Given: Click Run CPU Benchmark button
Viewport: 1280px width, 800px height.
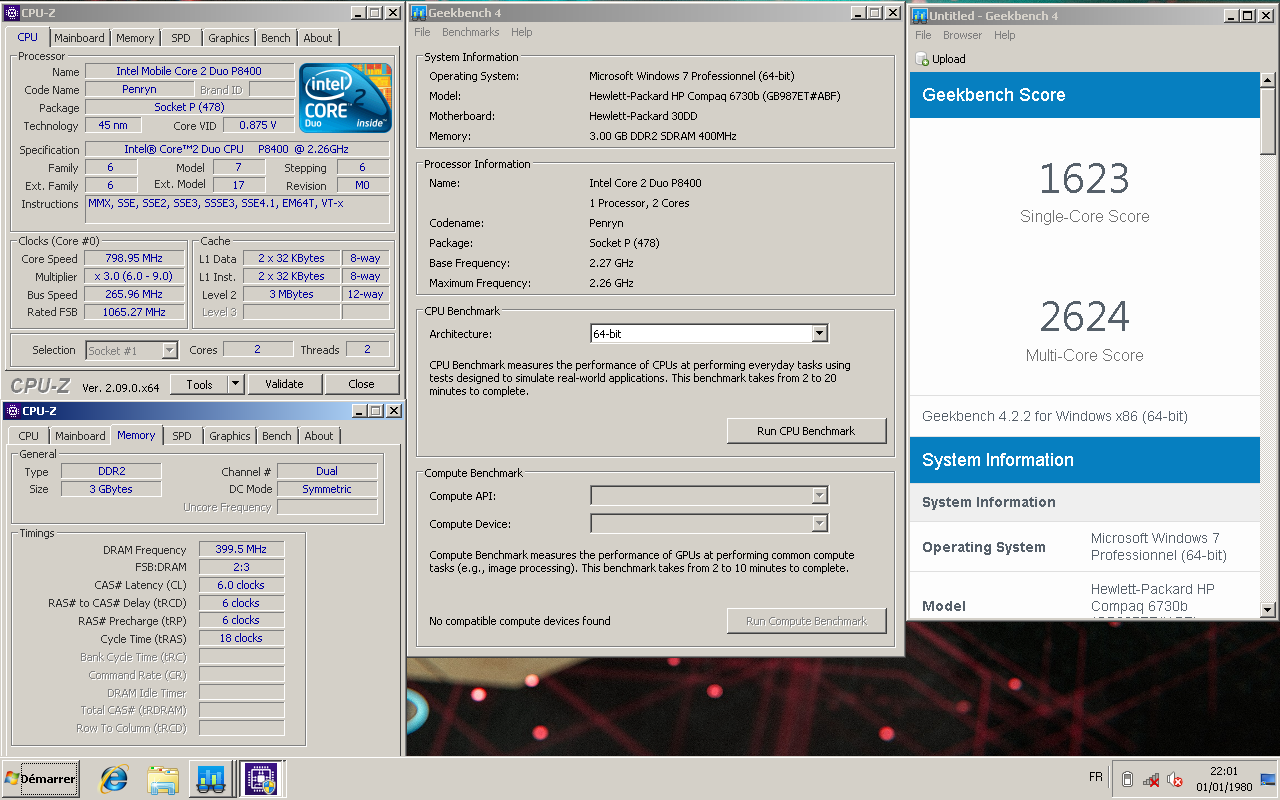Looking at the screenshot, I should click(806, 431).
